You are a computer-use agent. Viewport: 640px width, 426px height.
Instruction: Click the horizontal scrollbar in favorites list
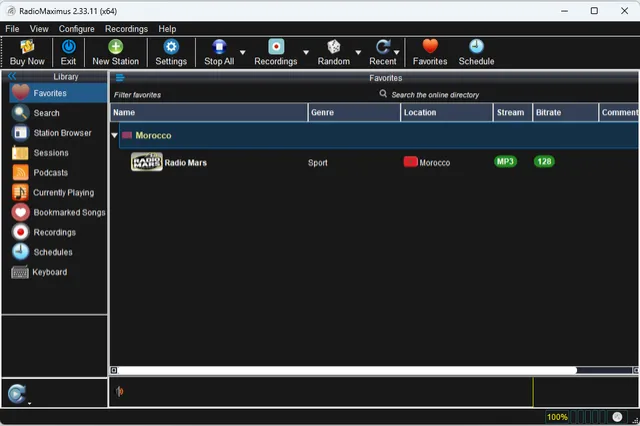coord(347,371)
